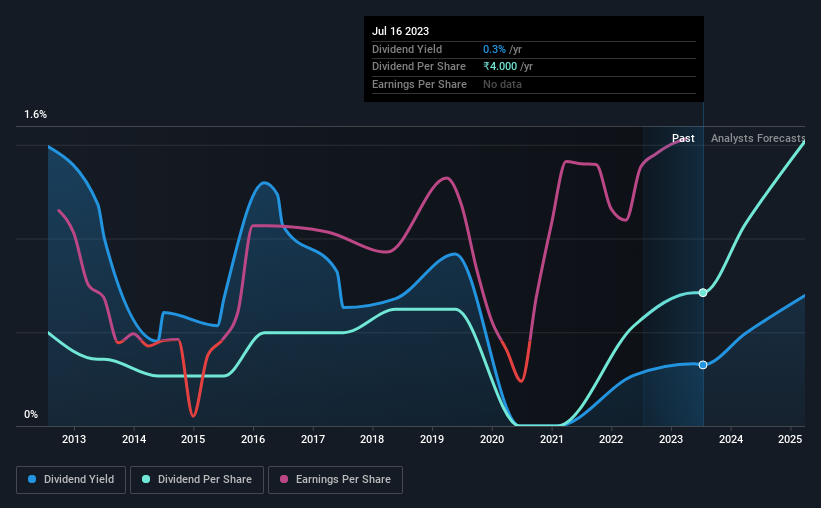Click the 2014 x-axis label
Image resolution: width=821 pixels, height=508 pixels.
[x=134, y=439]
